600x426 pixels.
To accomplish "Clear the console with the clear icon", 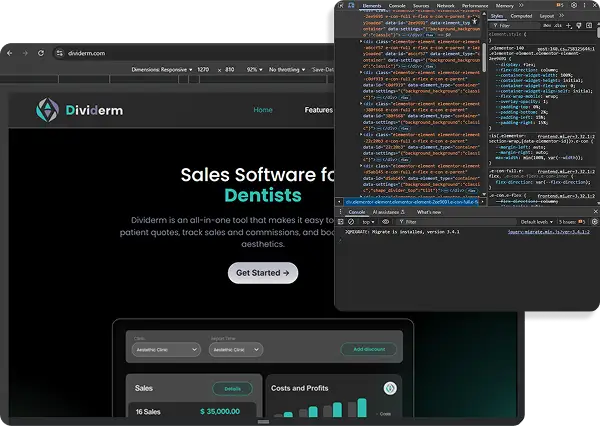I will pyautogui.click(x=353, y=221).
